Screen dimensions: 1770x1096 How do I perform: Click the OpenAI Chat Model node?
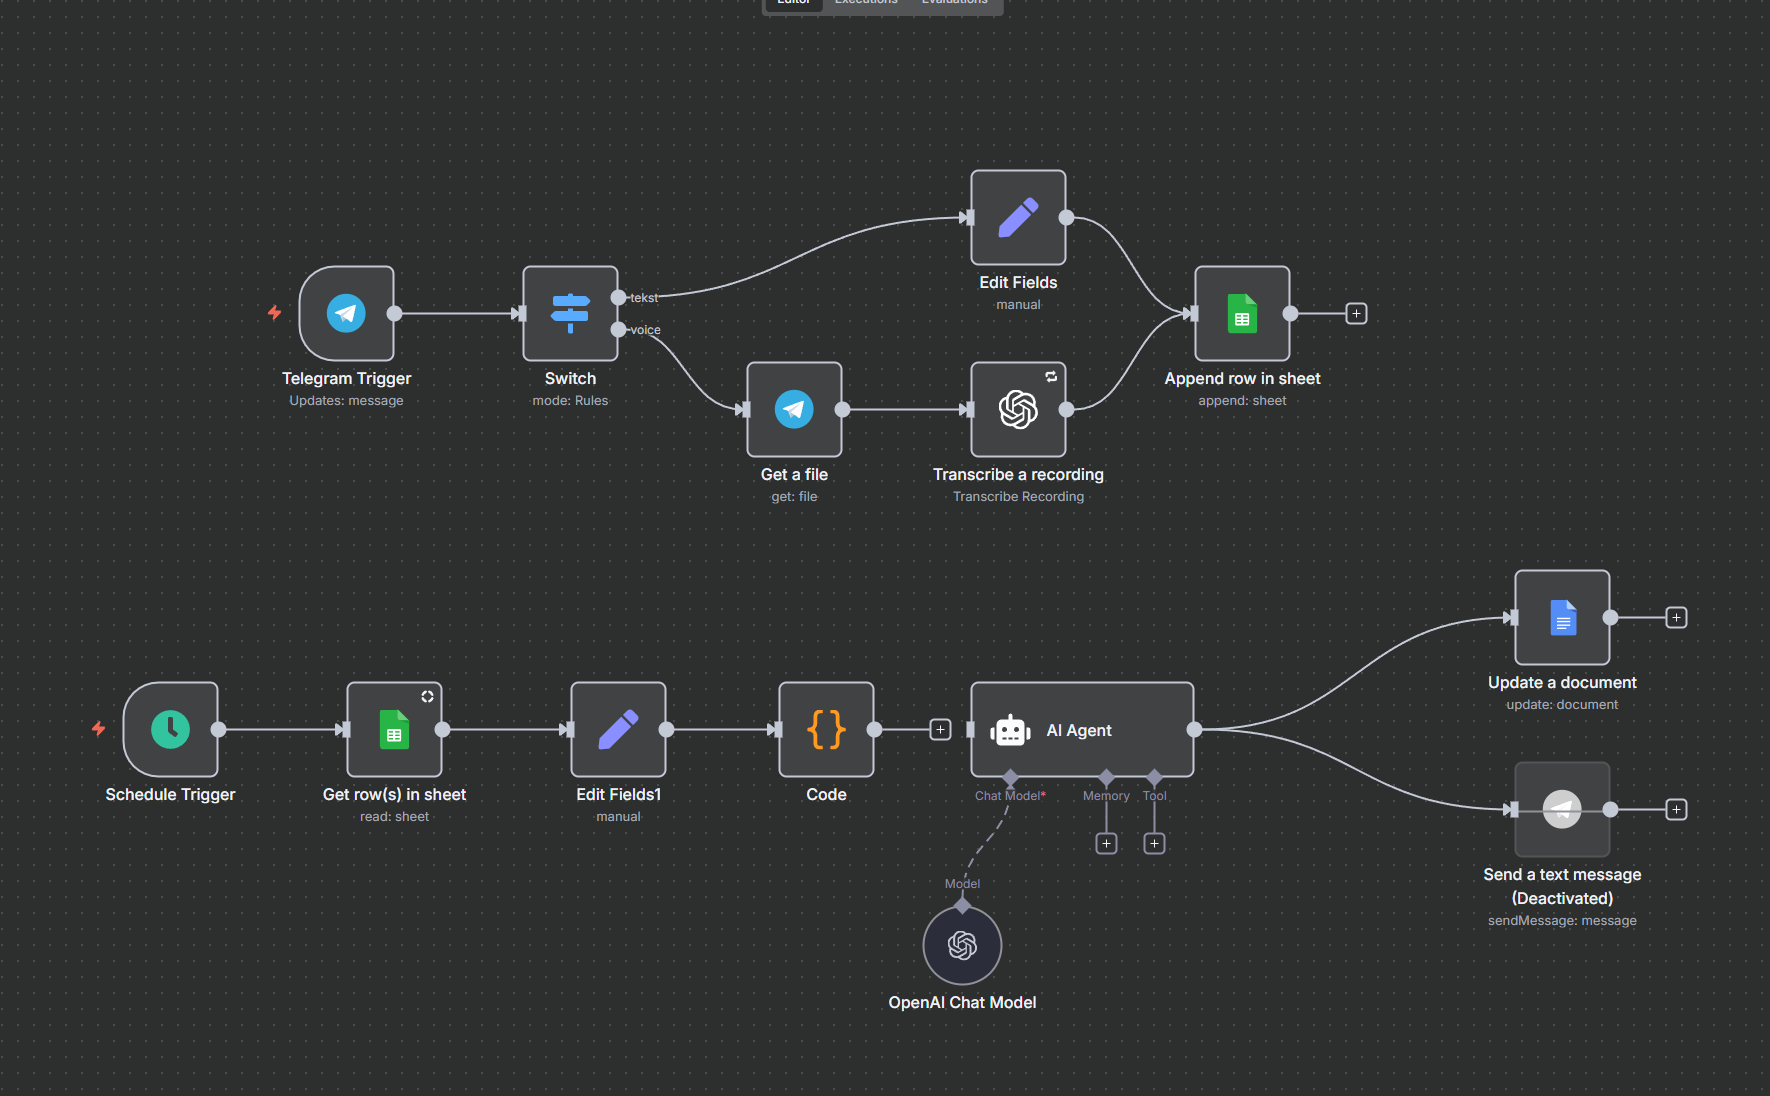click(x=962, y=945)
